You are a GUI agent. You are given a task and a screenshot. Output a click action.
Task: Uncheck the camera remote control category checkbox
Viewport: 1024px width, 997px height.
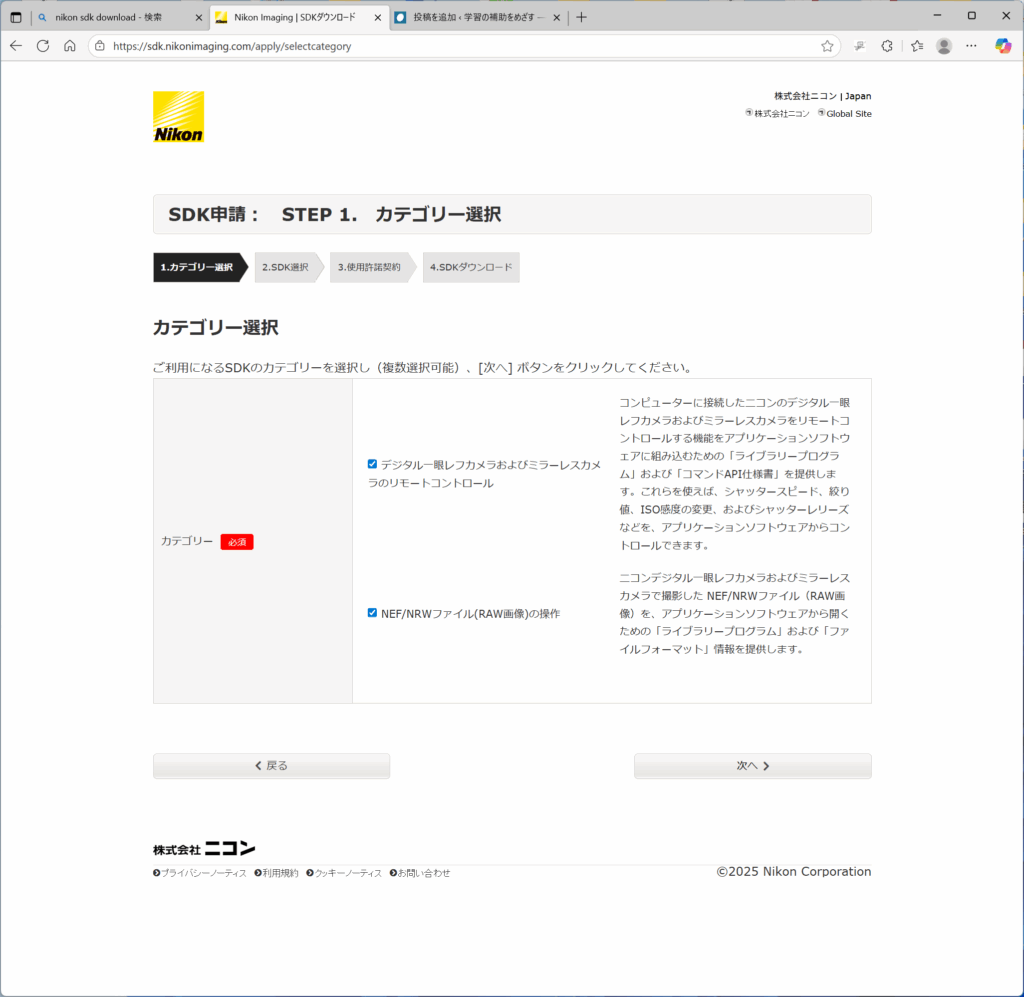coord(372,464)
